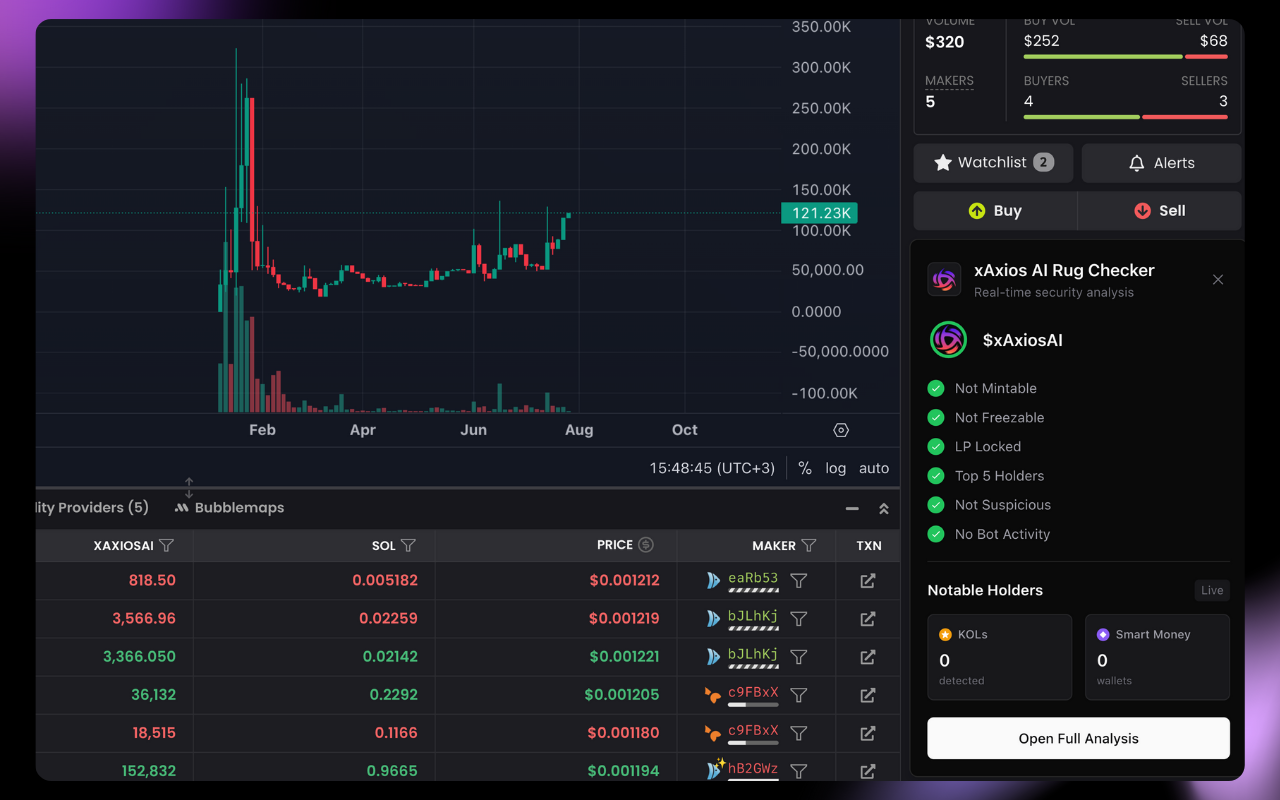
Task: Filter by maker eaRb53
Action: pyautogui.click(x=799, y=581)
